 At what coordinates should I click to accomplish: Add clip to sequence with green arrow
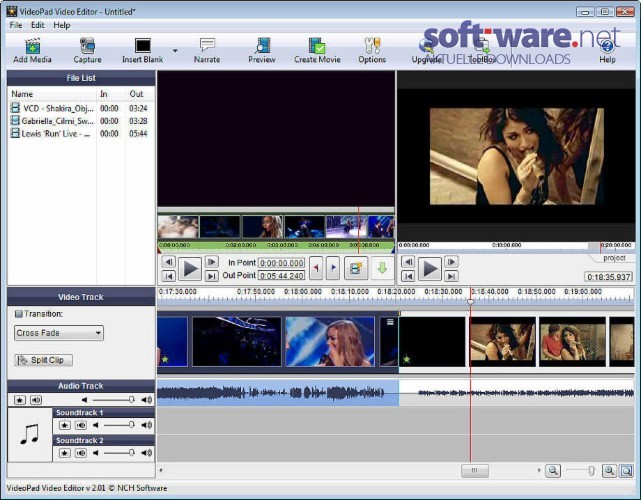(x=382, y=268)
